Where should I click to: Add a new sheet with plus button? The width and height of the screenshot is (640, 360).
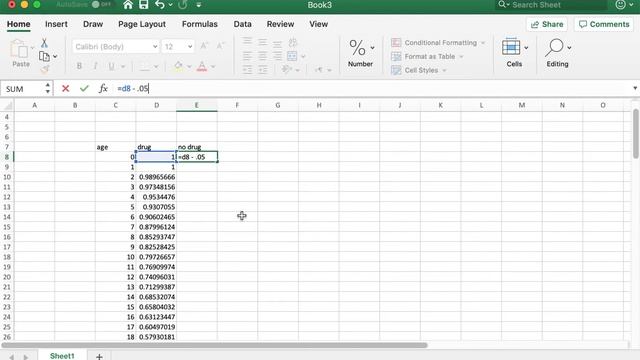click(99, 356)
